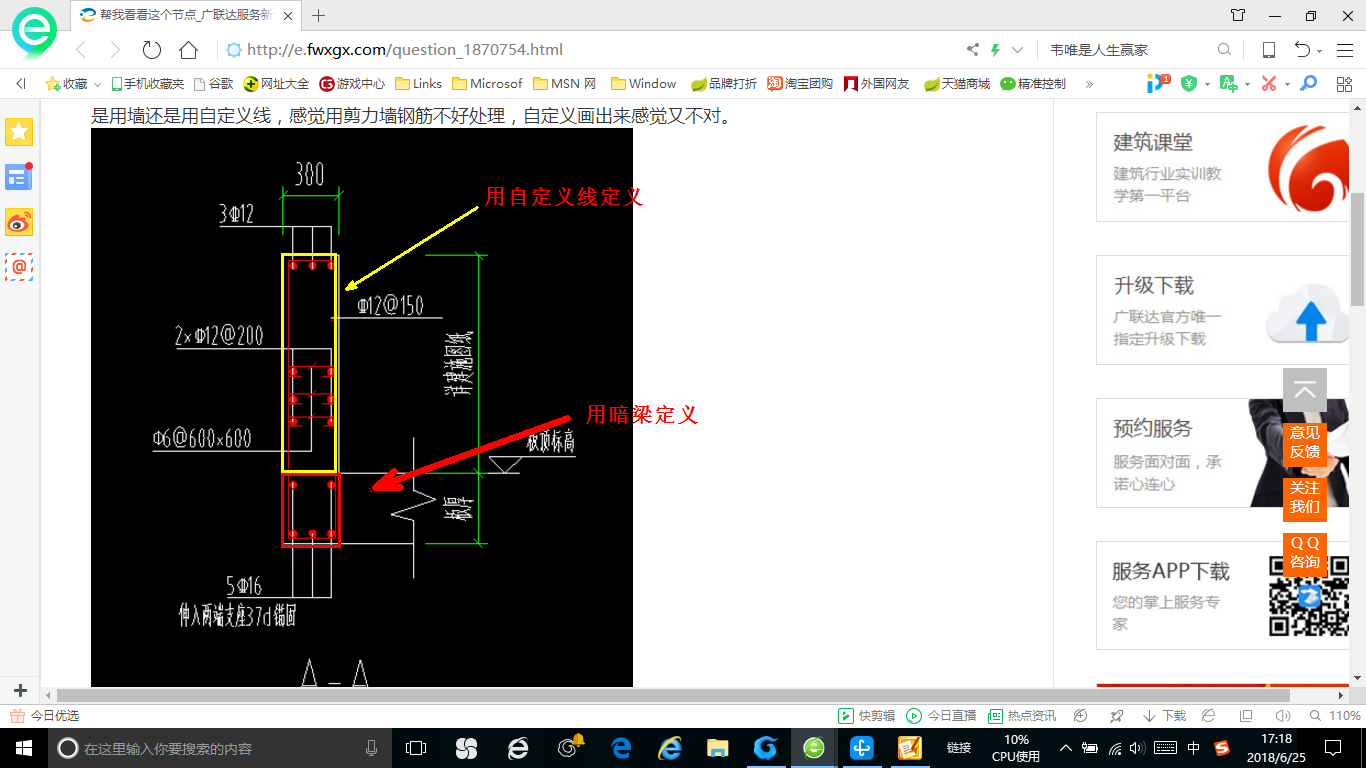Open the 建筑课堂 sidebar card
This screenshot has height=768, width=1366.
click(x=1222, y=166)
